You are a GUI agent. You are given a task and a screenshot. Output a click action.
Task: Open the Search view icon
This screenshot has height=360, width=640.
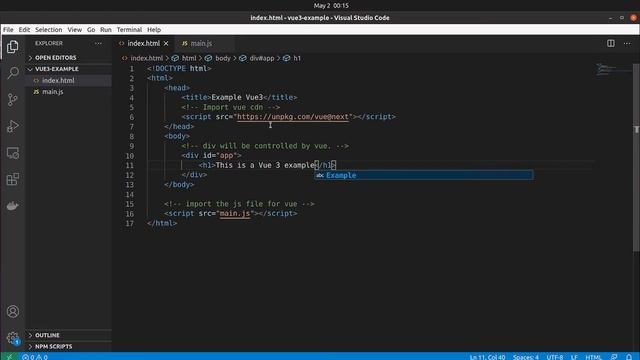(x=13, y=73)
